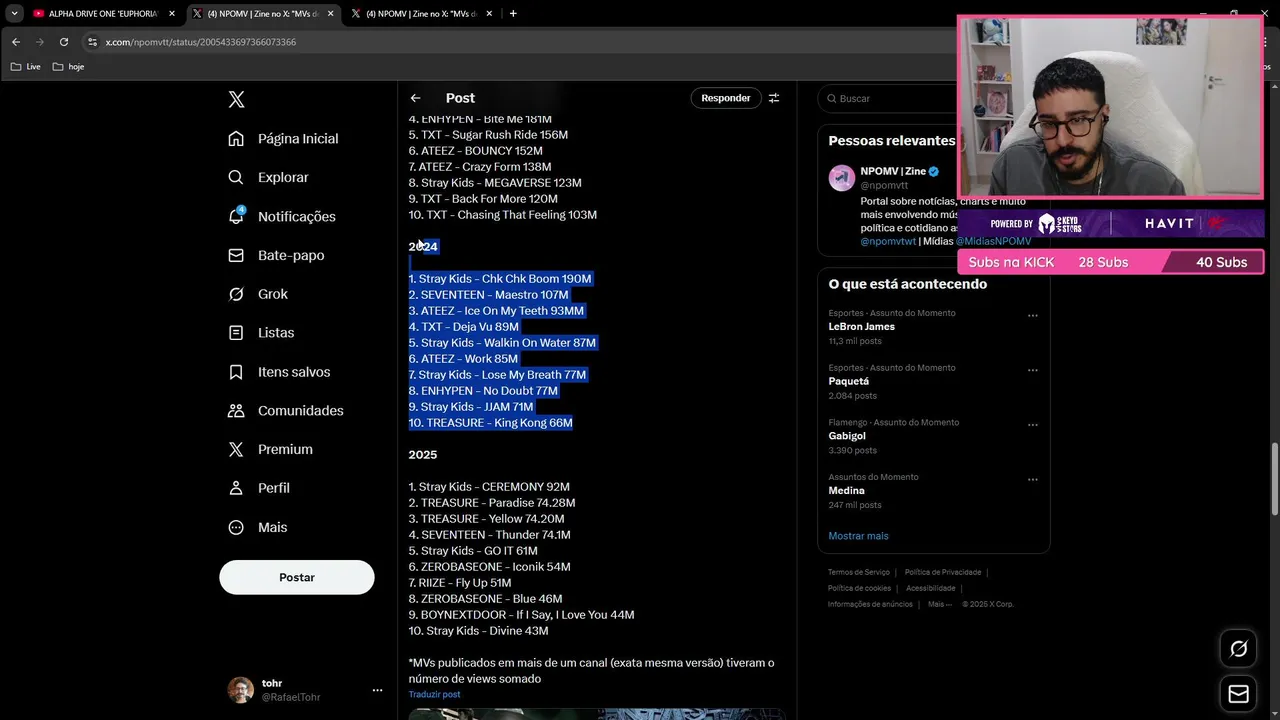The image size is (1280, 720).
Task: Open Comunidades people icon
Action: pyautogui.click(x=236, y=410)
